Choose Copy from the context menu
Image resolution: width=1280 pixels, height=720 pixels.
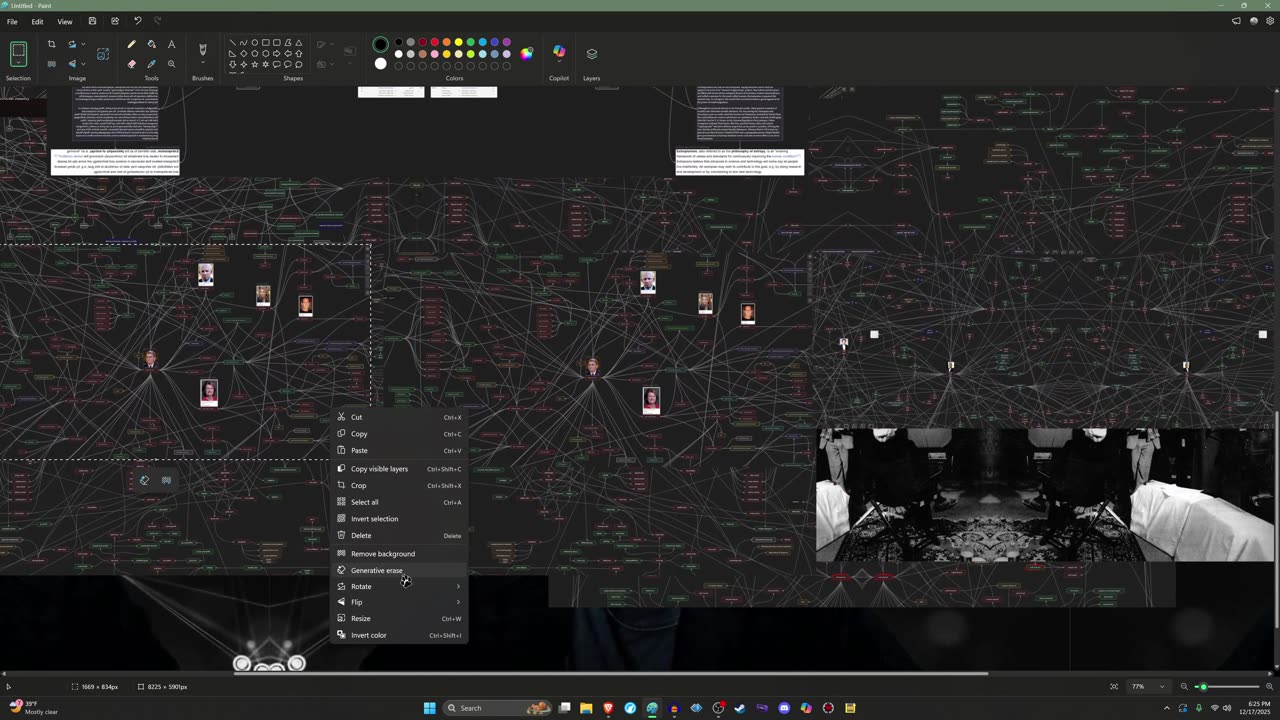point(399,434)
